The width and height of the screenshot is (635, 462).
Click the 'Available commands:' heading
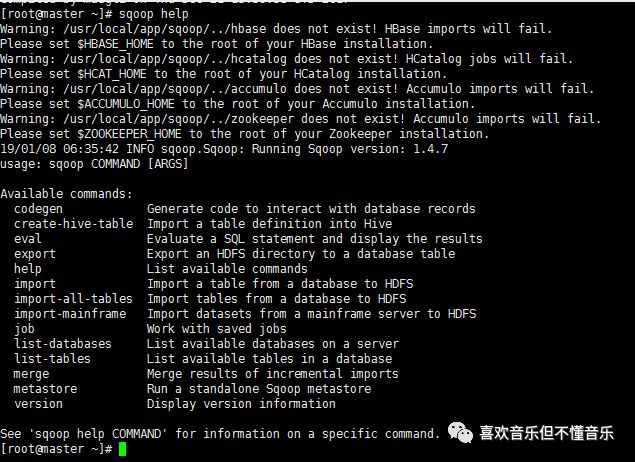(x=66, y=194)
